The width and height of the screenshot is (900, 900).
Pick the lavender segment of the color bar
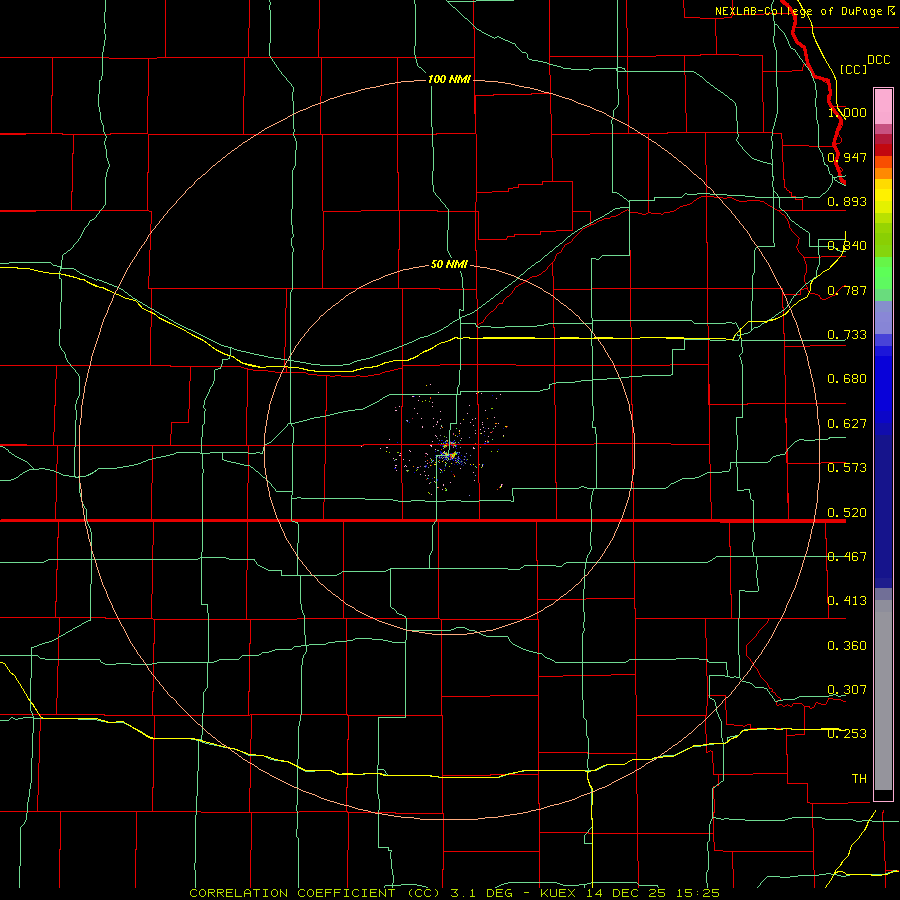pyautogui.click(x=883, y=317)
